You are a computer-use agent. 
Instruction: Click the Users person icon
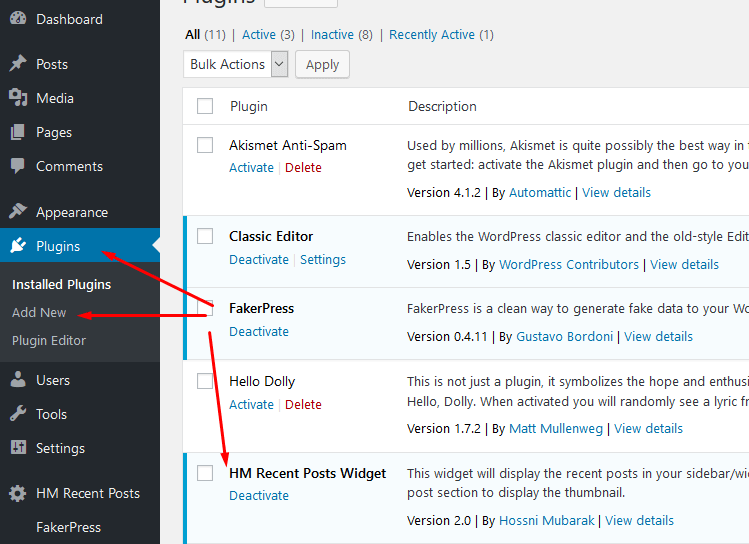[18, 379]
